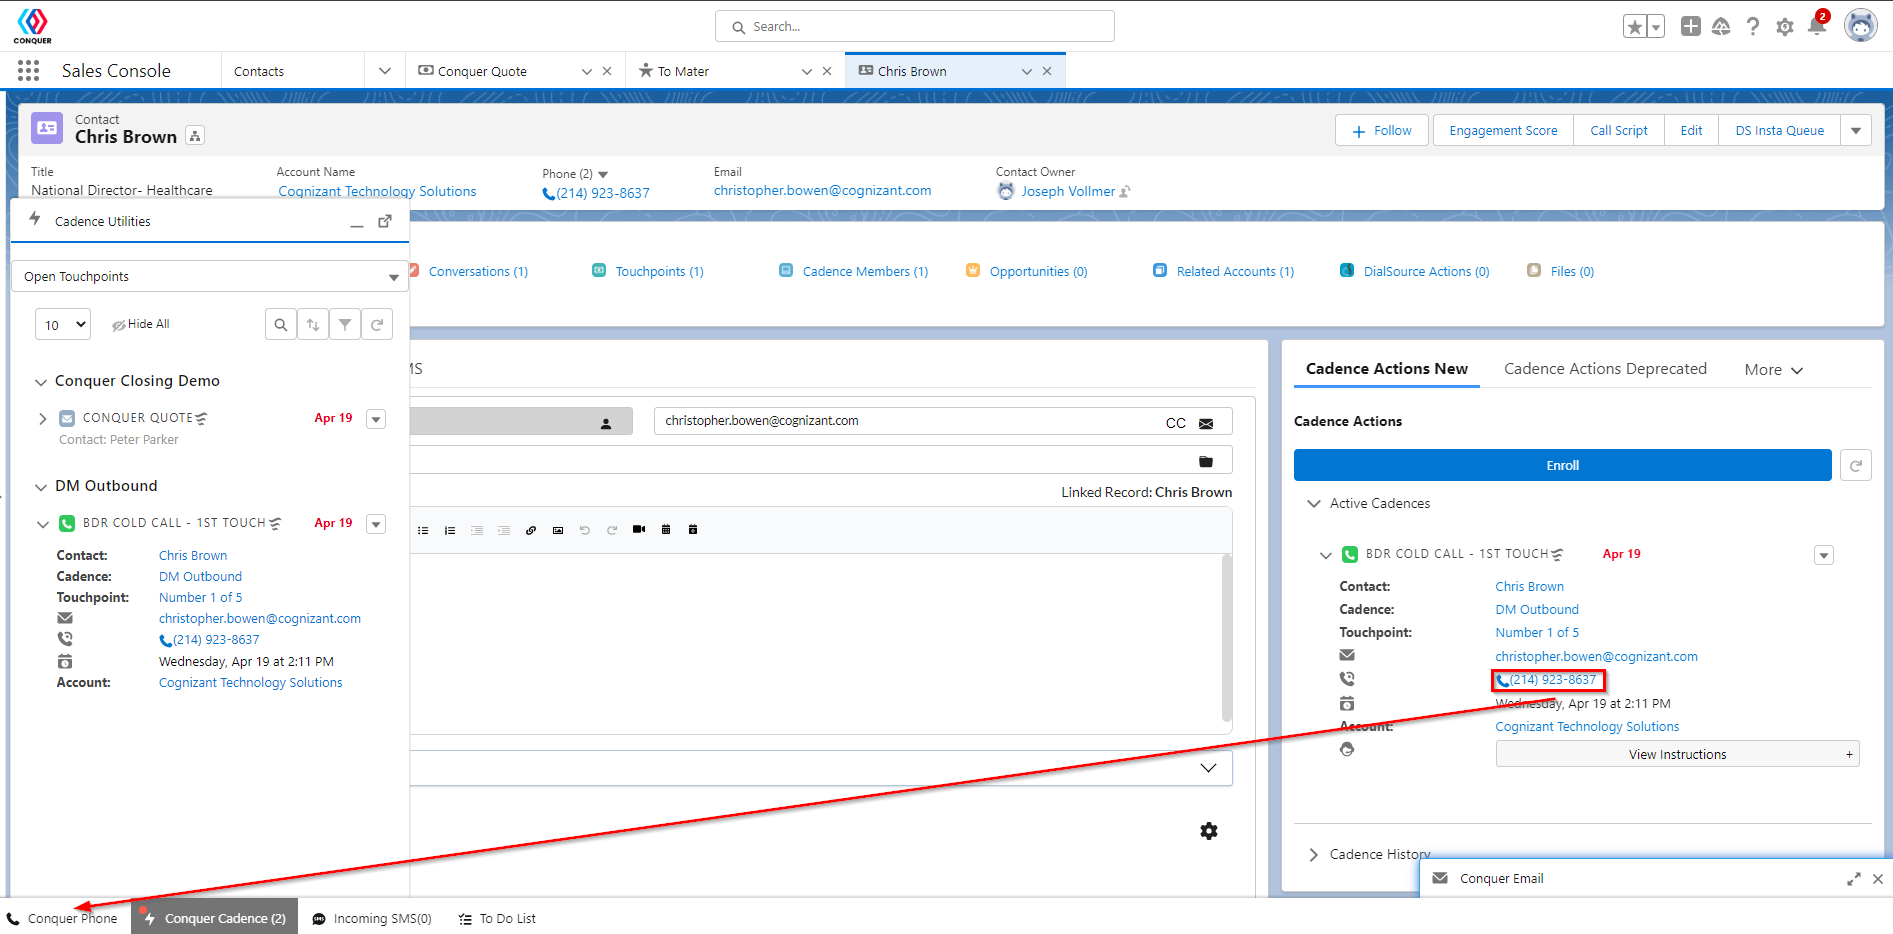Expand the Conquer Email window

1853,879
